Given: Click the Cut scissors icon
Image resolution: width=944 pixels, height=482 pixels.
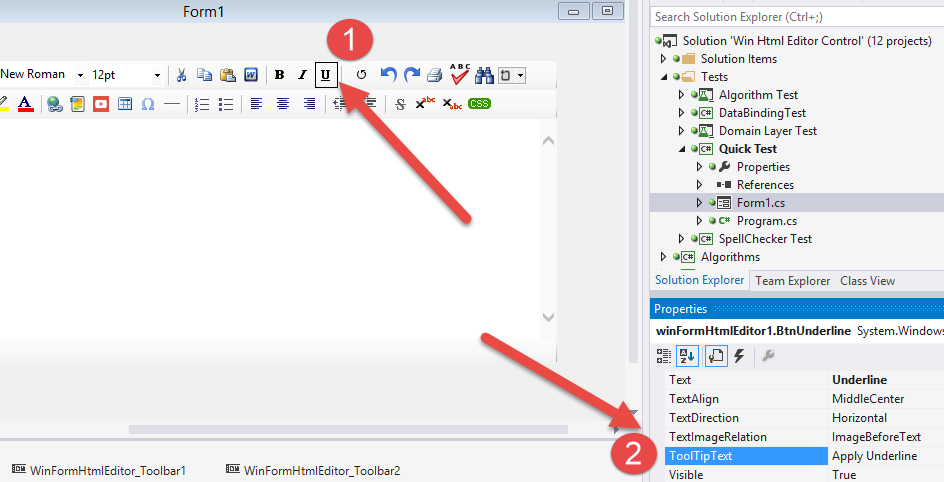Looking at the screenshot, I should pos(182,75).
